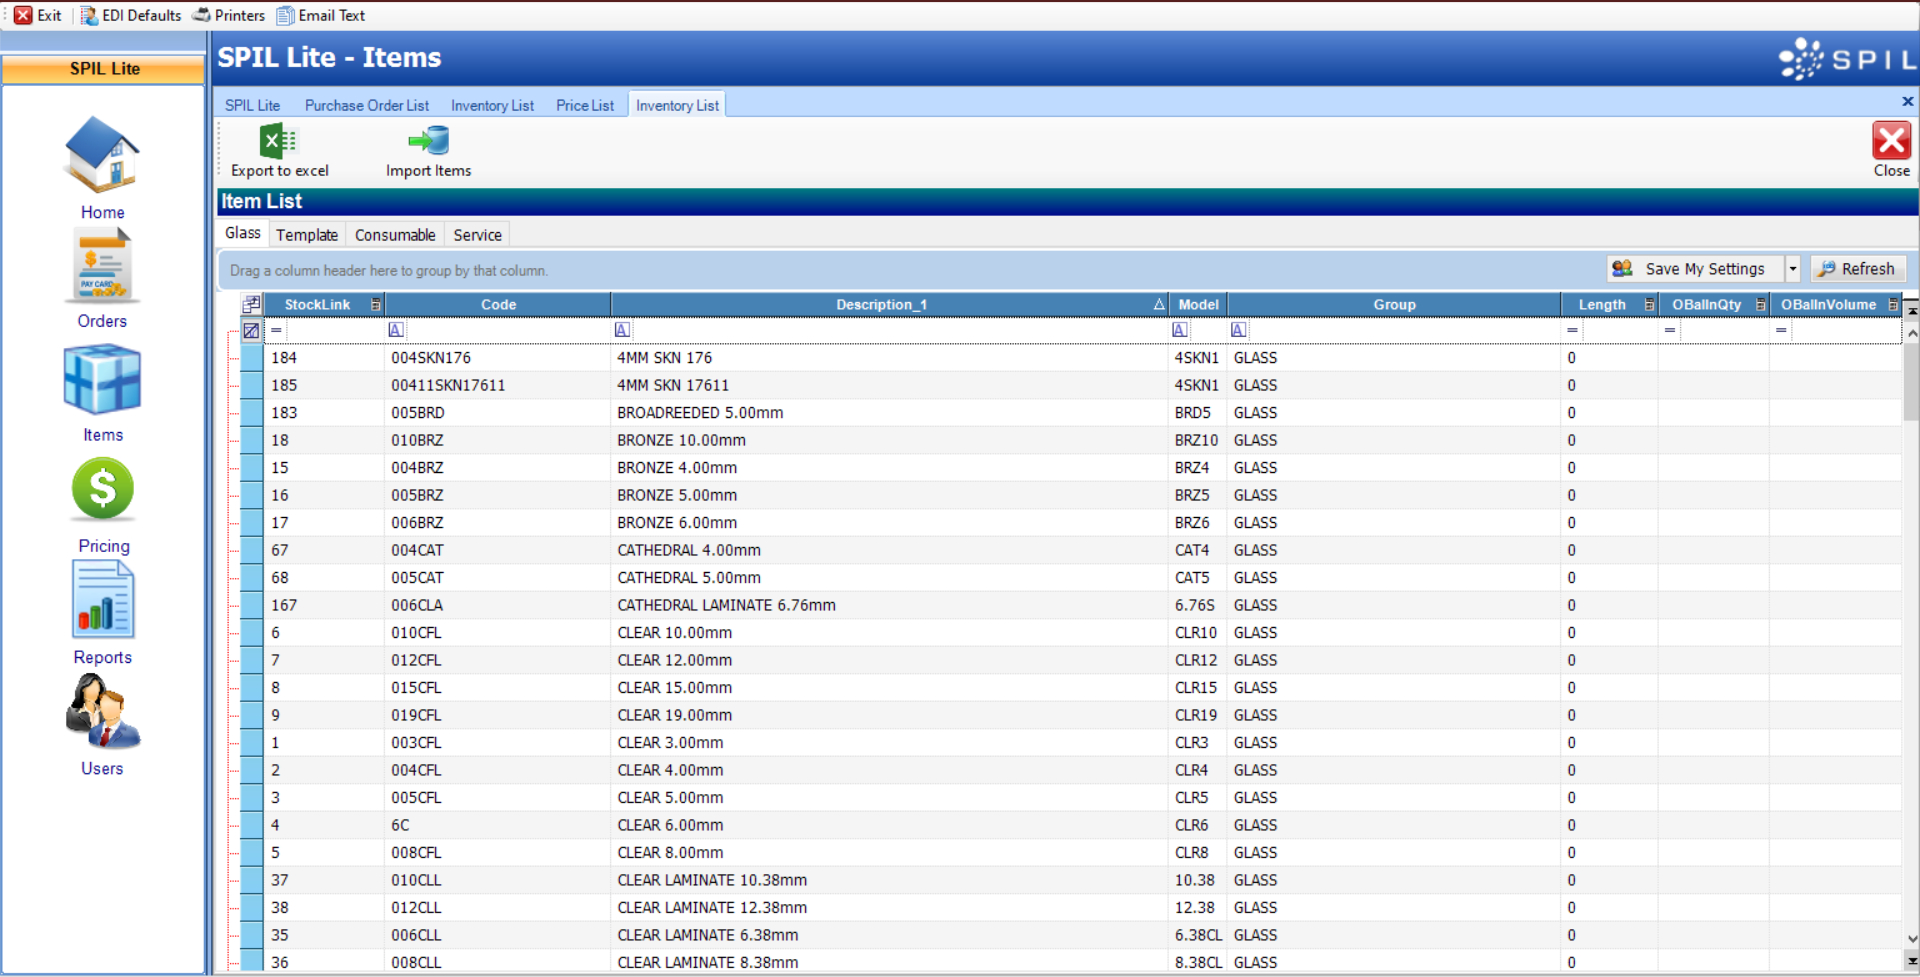Click Group filter operator 'A' icon
The height and width of the screenshot is (977, 1920).
[x=1239, y=330]
